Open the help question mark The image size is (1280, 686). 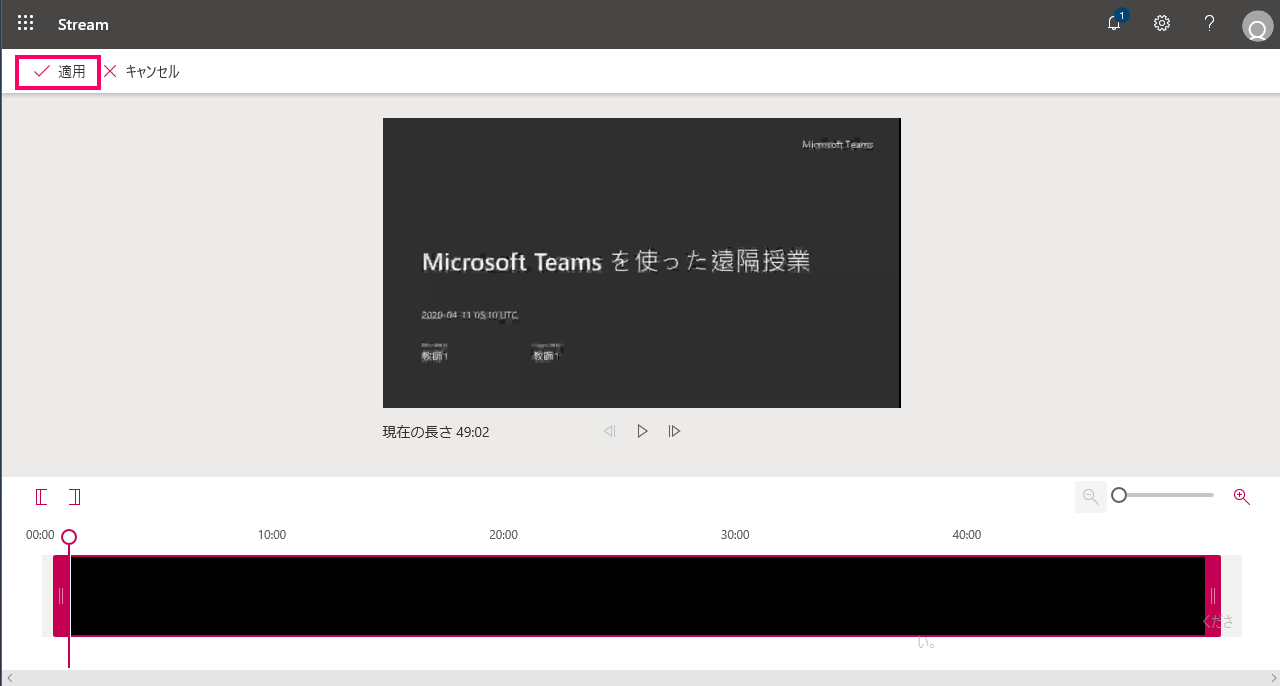click(x=1209, y=23)
